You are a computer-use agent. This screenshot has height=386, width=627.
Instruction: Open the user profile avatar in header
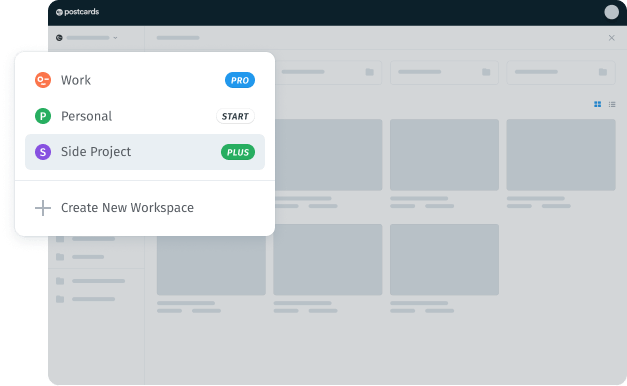coord(611,12)
